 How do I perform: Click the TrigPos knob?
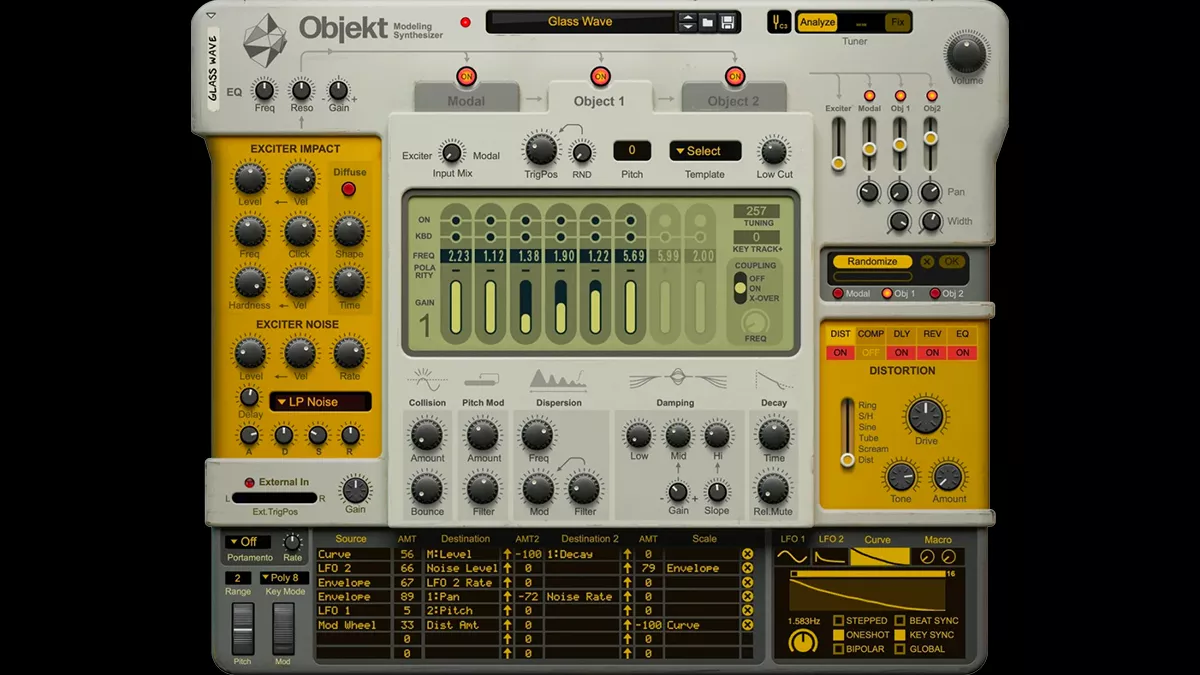(x=541, y=149)
